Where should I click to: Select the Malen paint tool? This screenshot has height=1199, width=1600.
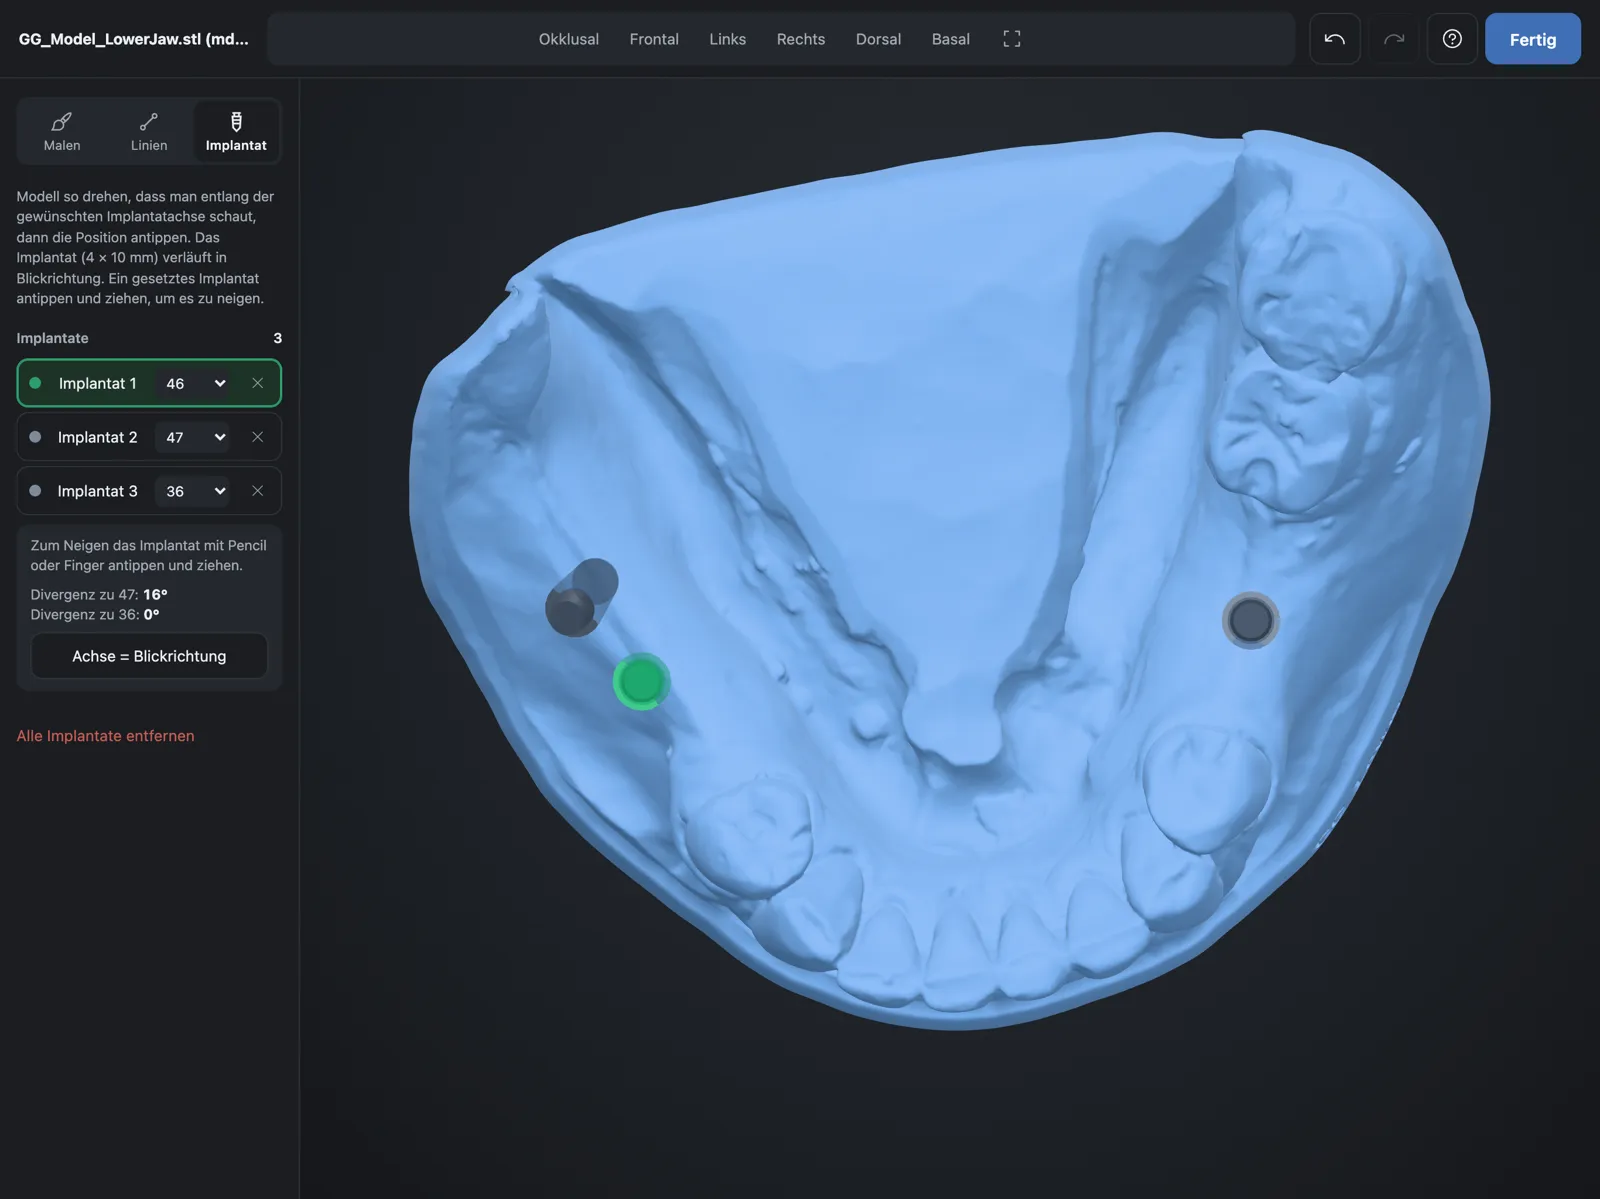pyautogui.click(x=62, y=131)
